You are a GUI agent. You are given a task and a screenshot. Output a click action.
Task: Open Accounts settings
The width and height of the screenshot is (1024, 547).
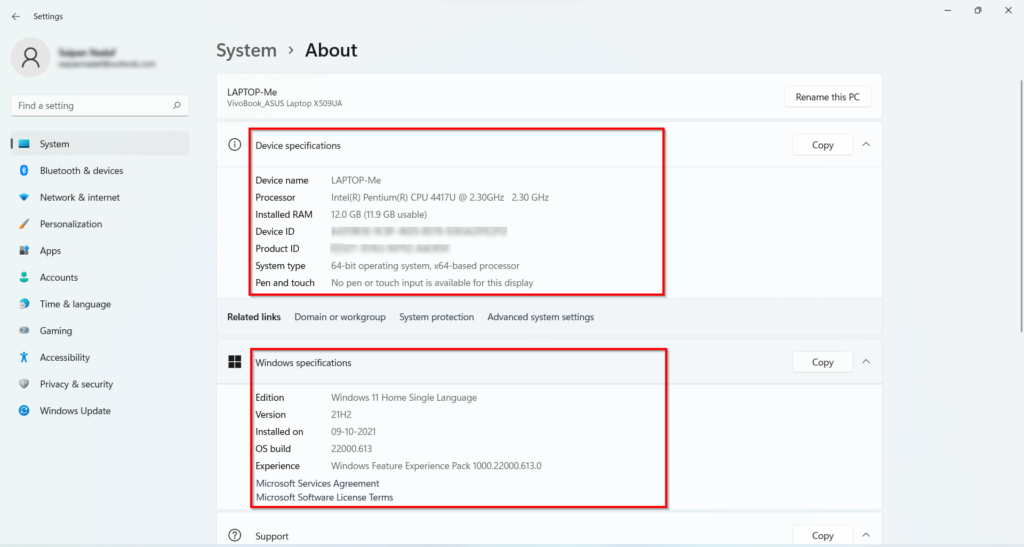[x=100, y=277]
